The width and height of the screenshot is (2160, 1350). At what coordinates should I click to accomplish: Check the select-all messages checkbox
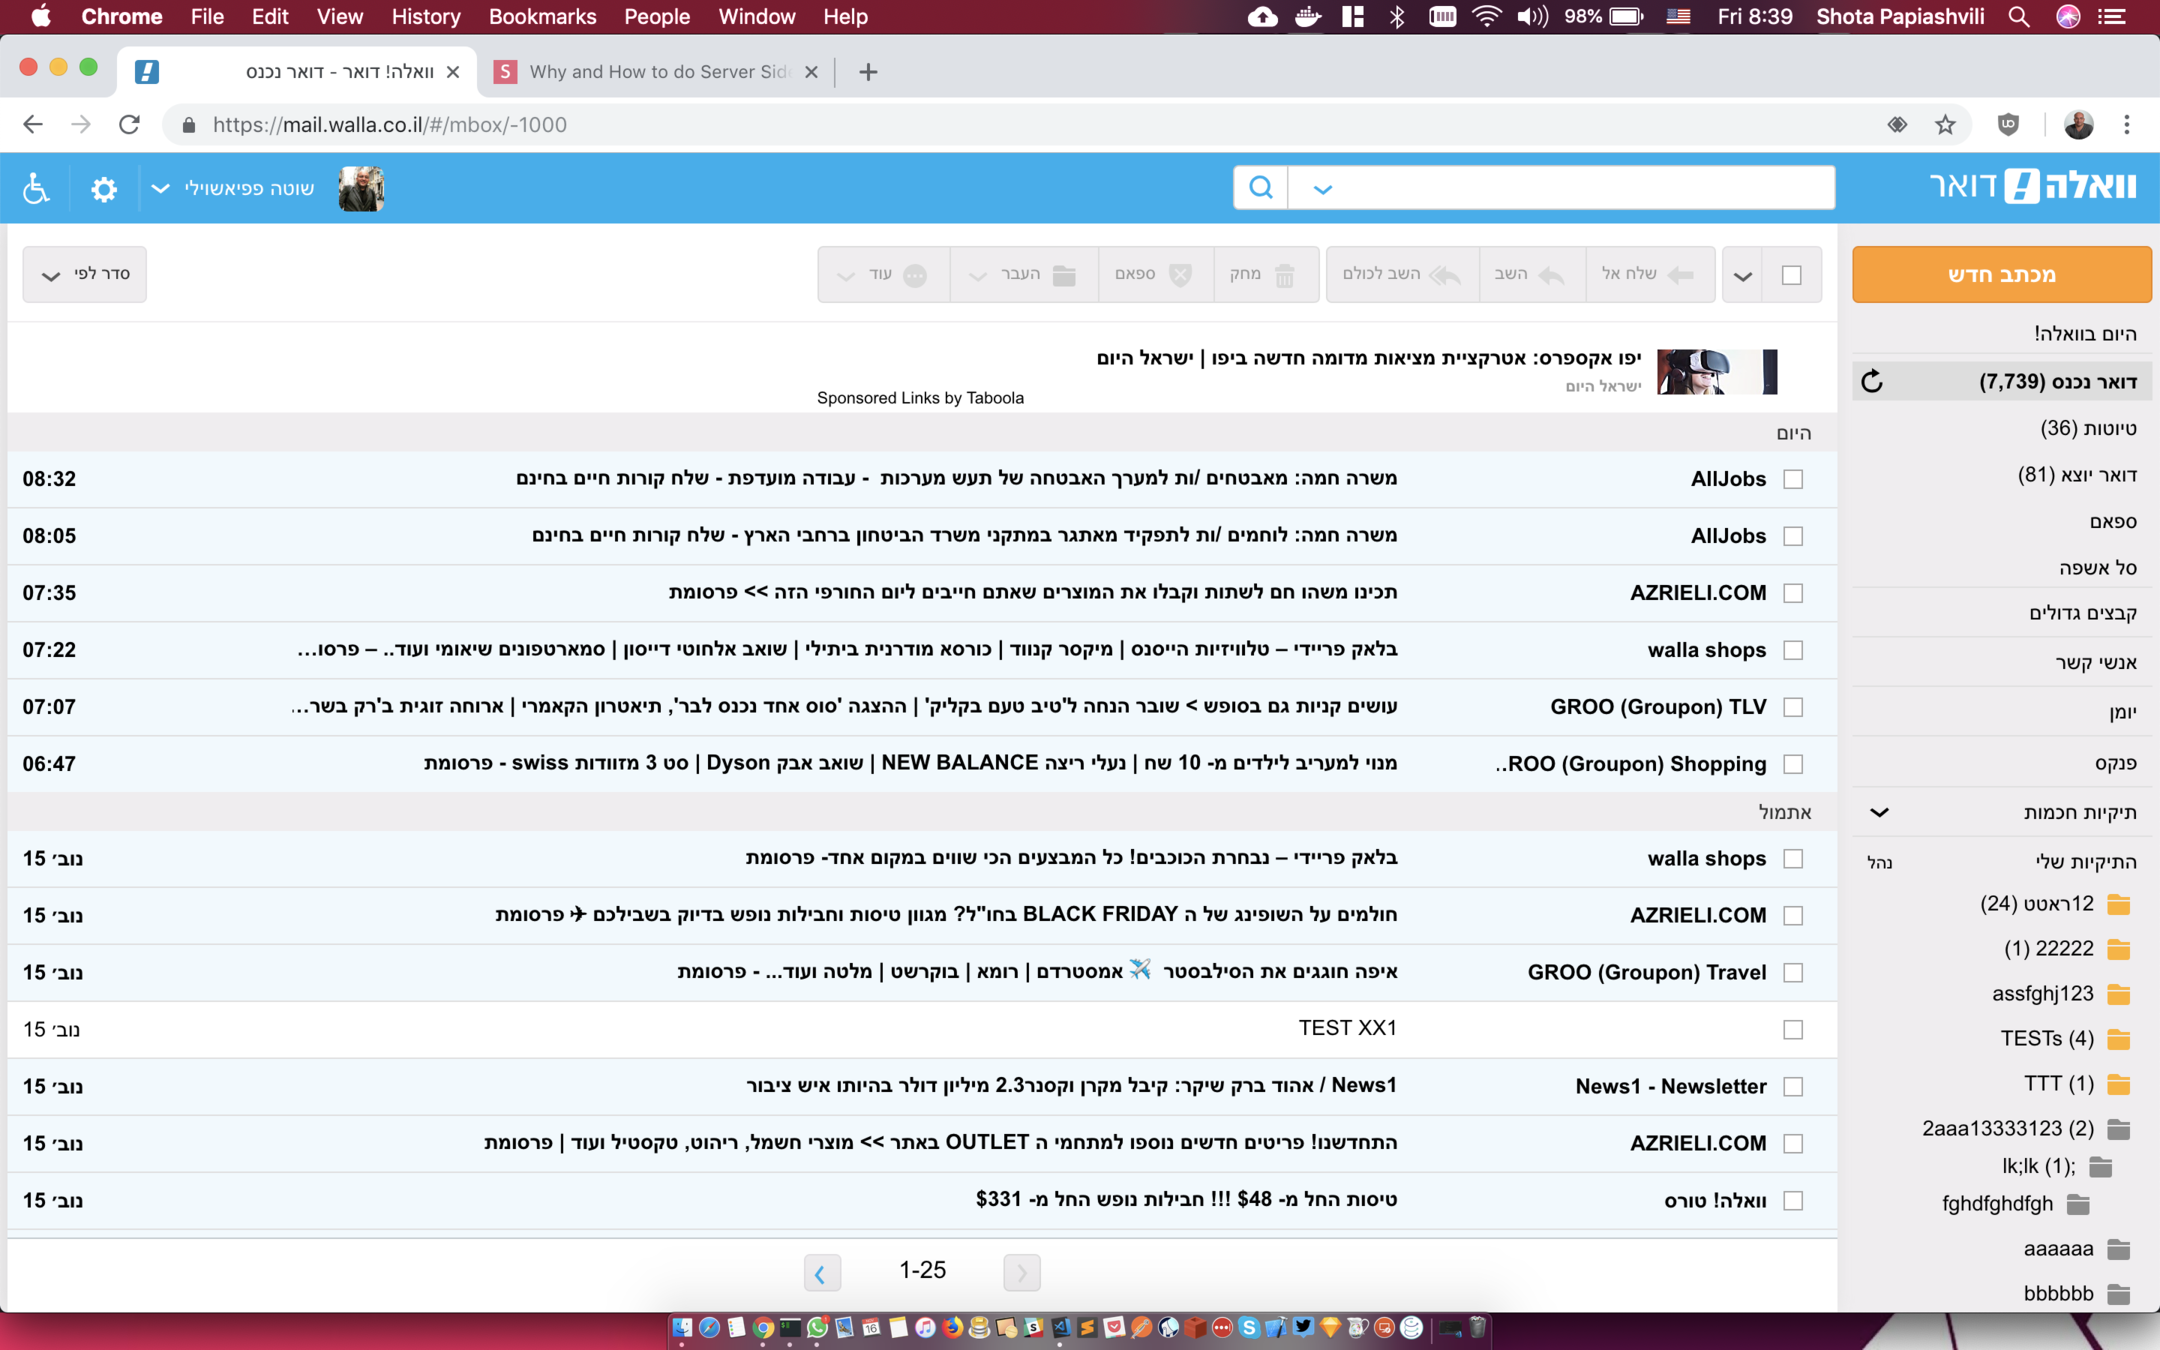coord(1791,274)
